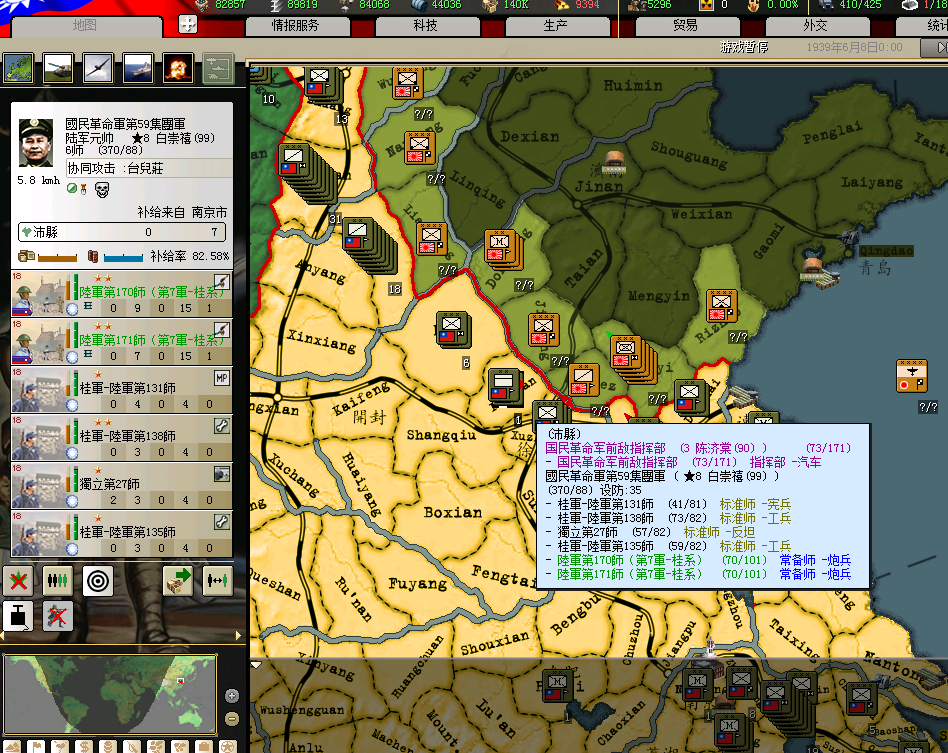Click the wrench brigade icon on 第135師 row
The height and width of the screenshot is (753, 948).
222,521
